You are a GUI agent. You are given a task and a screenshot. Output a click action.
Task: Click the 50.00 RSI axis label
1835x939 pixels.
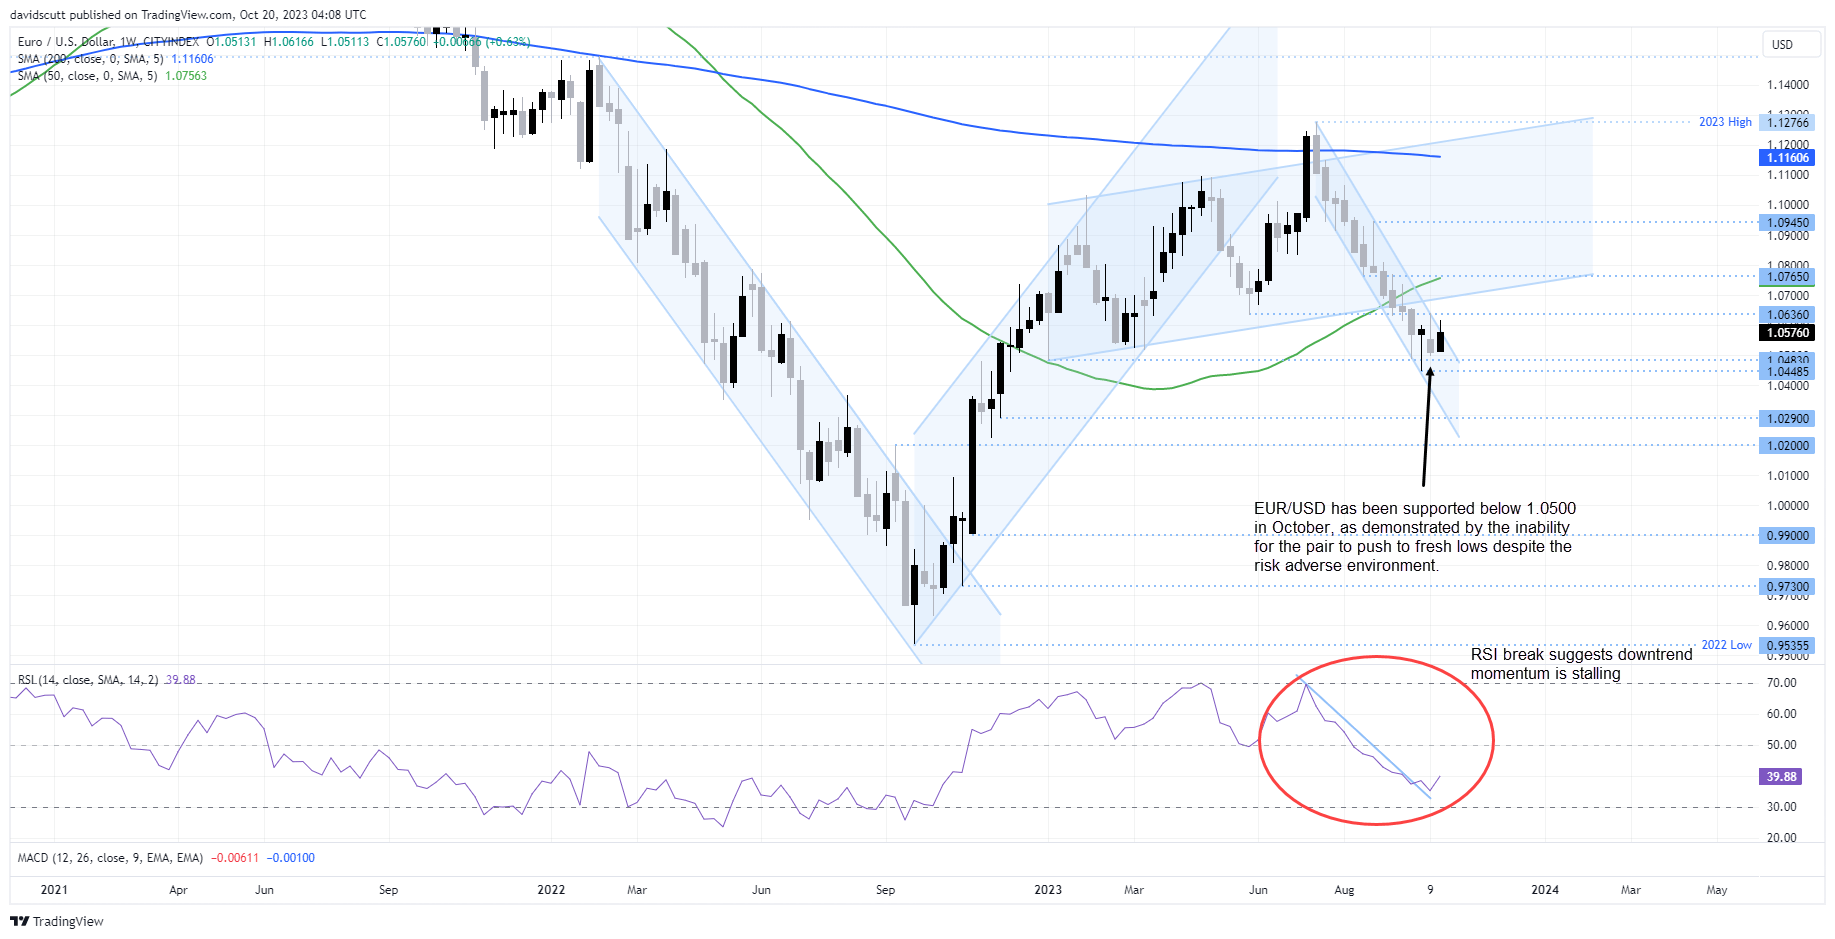1782,745
